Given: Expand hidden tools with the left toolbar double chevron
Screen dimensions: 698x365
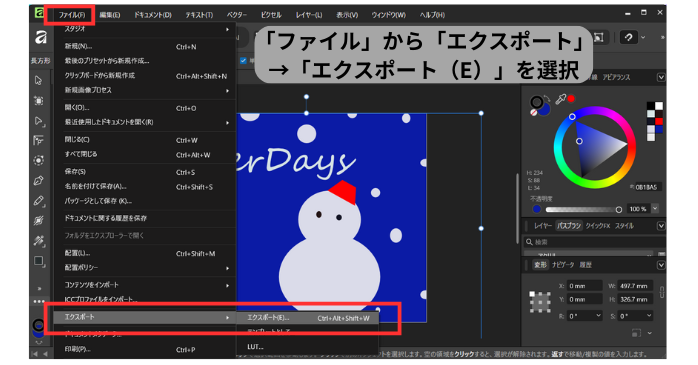Looking at the screenshot, I should 39,288.
